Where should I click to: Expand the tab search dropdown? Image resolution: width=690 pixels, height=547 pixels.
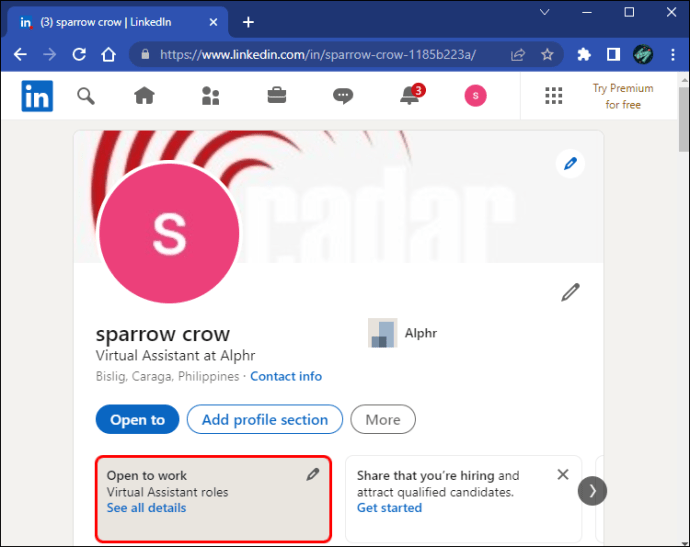click(x=545, y=12)
